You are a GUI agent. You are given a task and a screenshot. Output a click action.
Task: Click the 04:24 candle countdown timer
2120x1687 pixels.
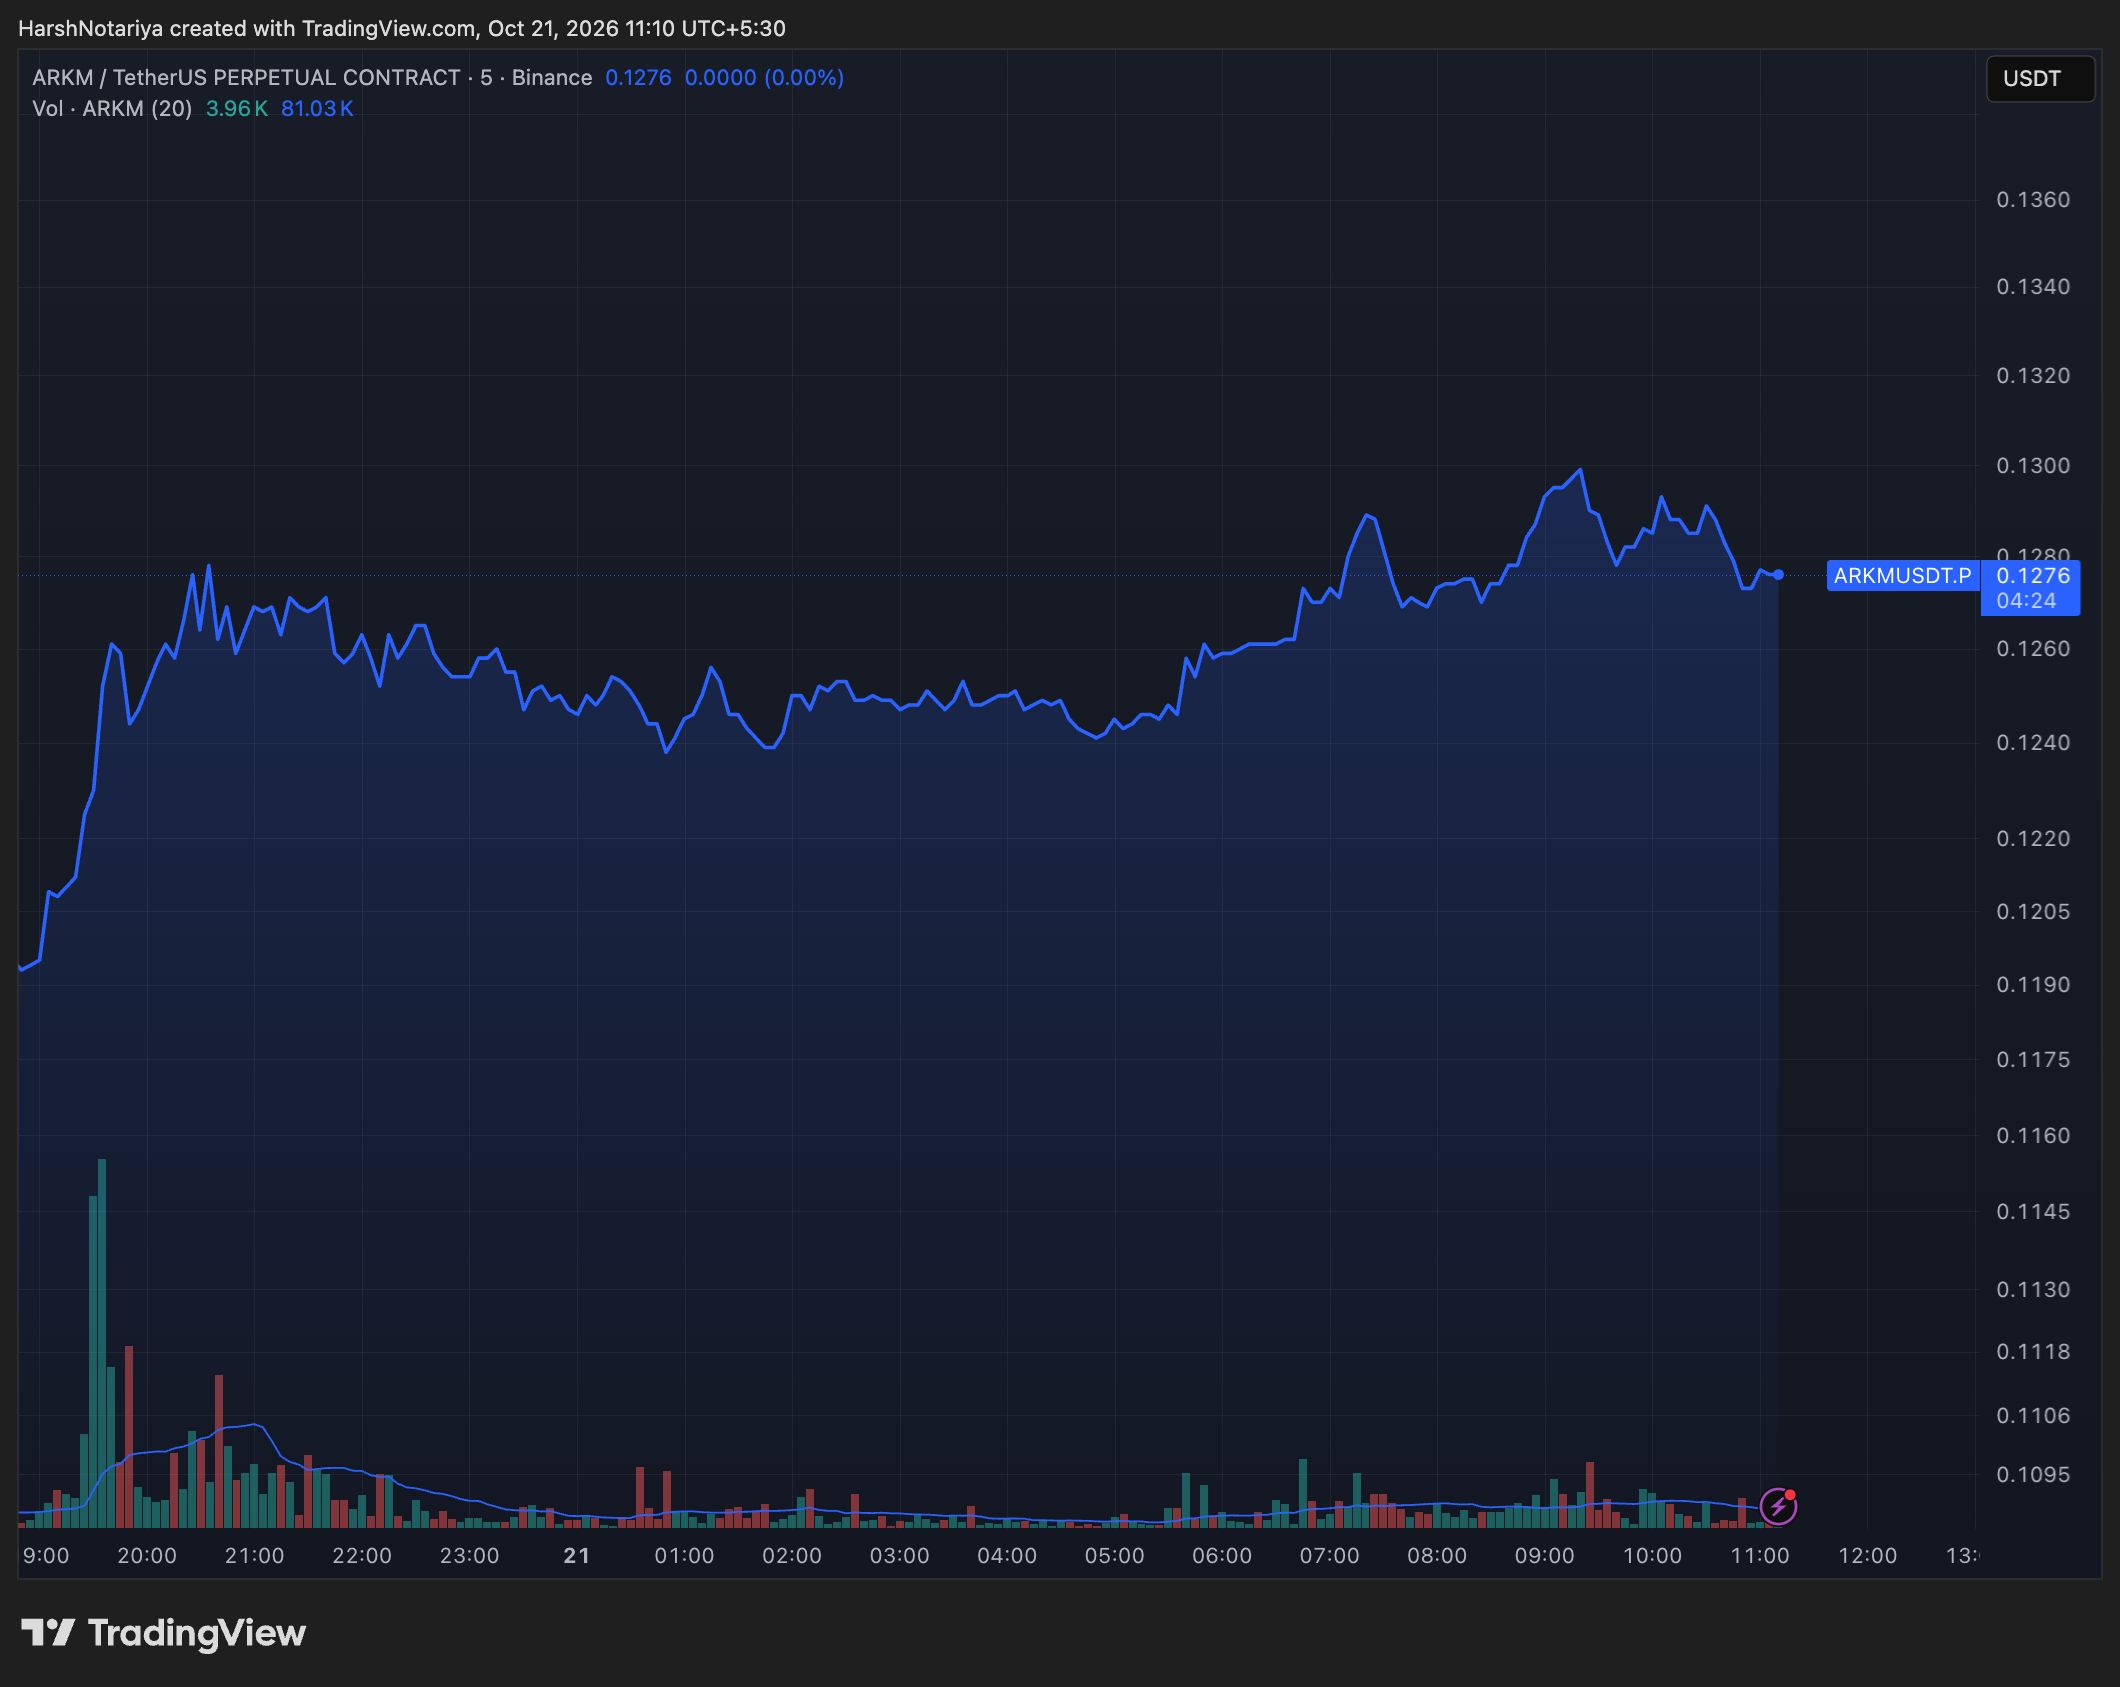point(2026,601)
